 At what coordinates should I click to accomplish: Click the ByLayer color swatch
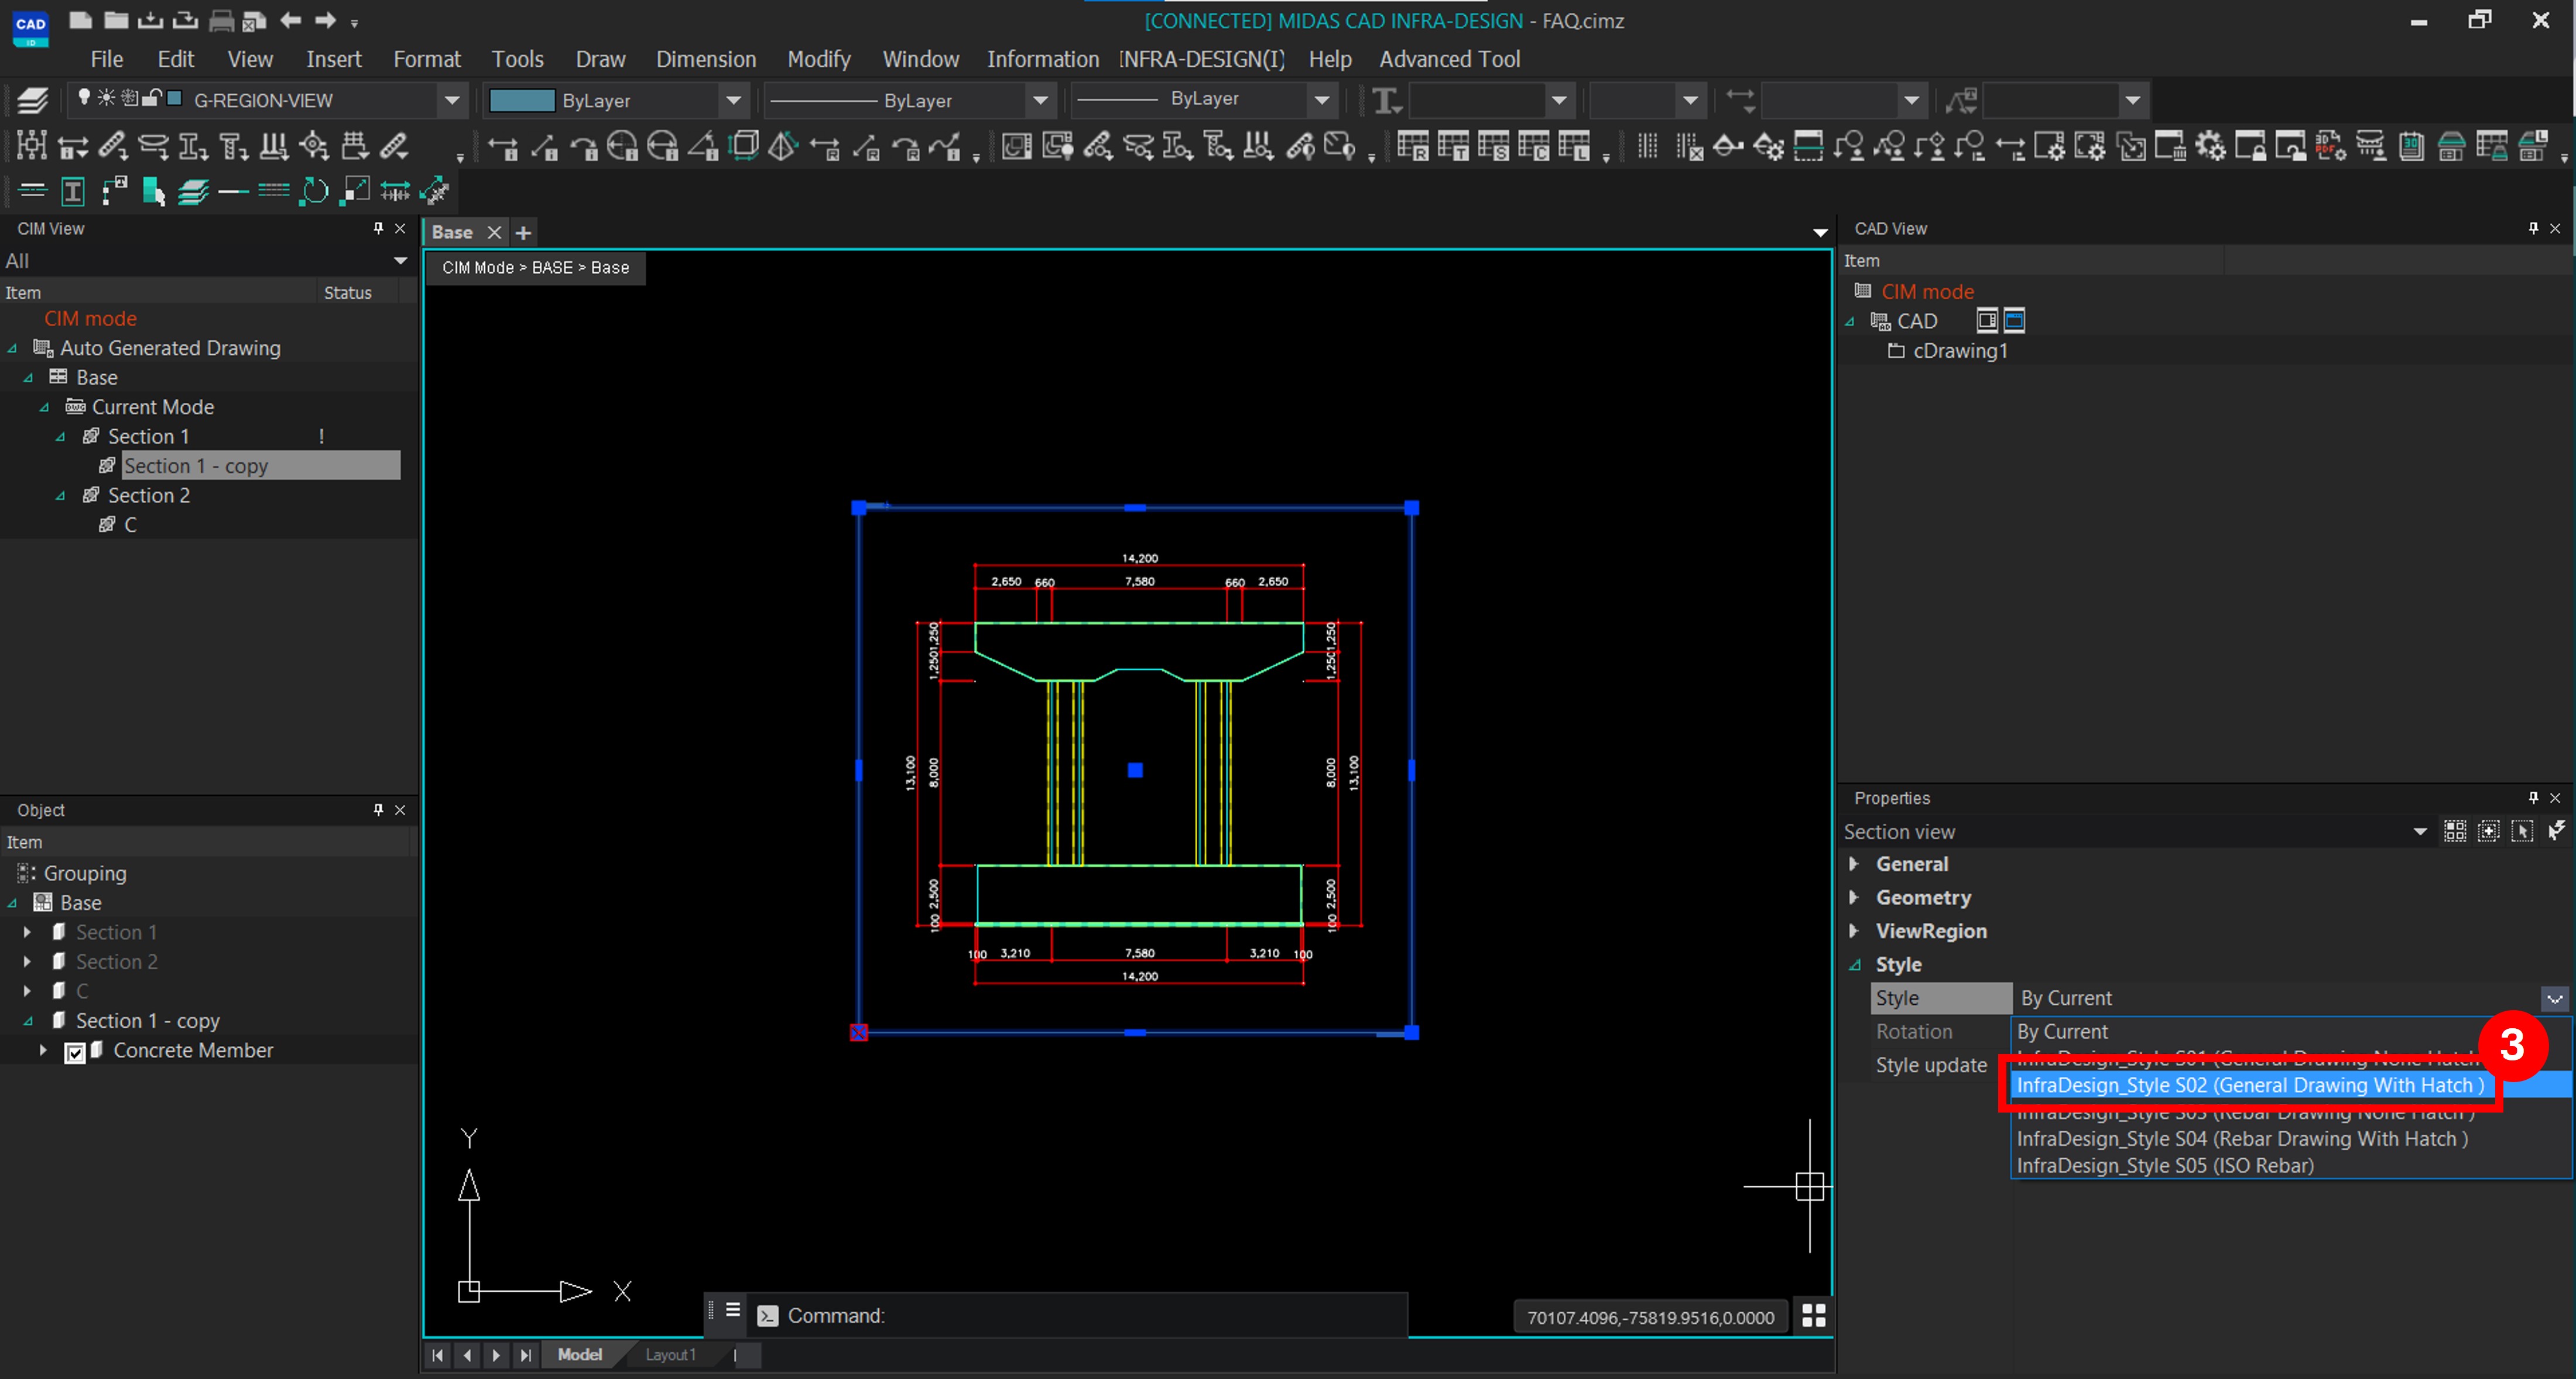tap(521, 100)
